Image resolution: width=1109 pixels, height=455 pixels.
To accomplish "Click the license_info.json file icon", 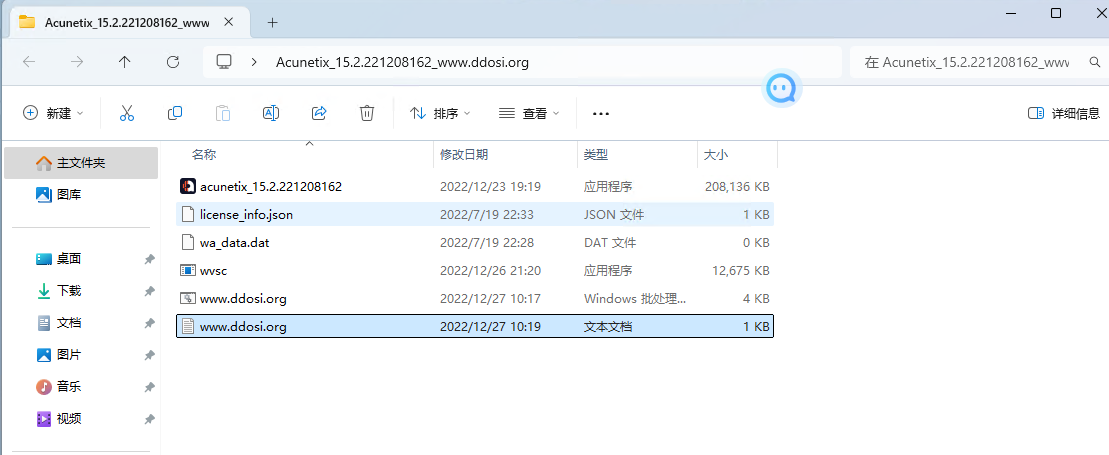I will pyautogui.click(x=187, y=214).
